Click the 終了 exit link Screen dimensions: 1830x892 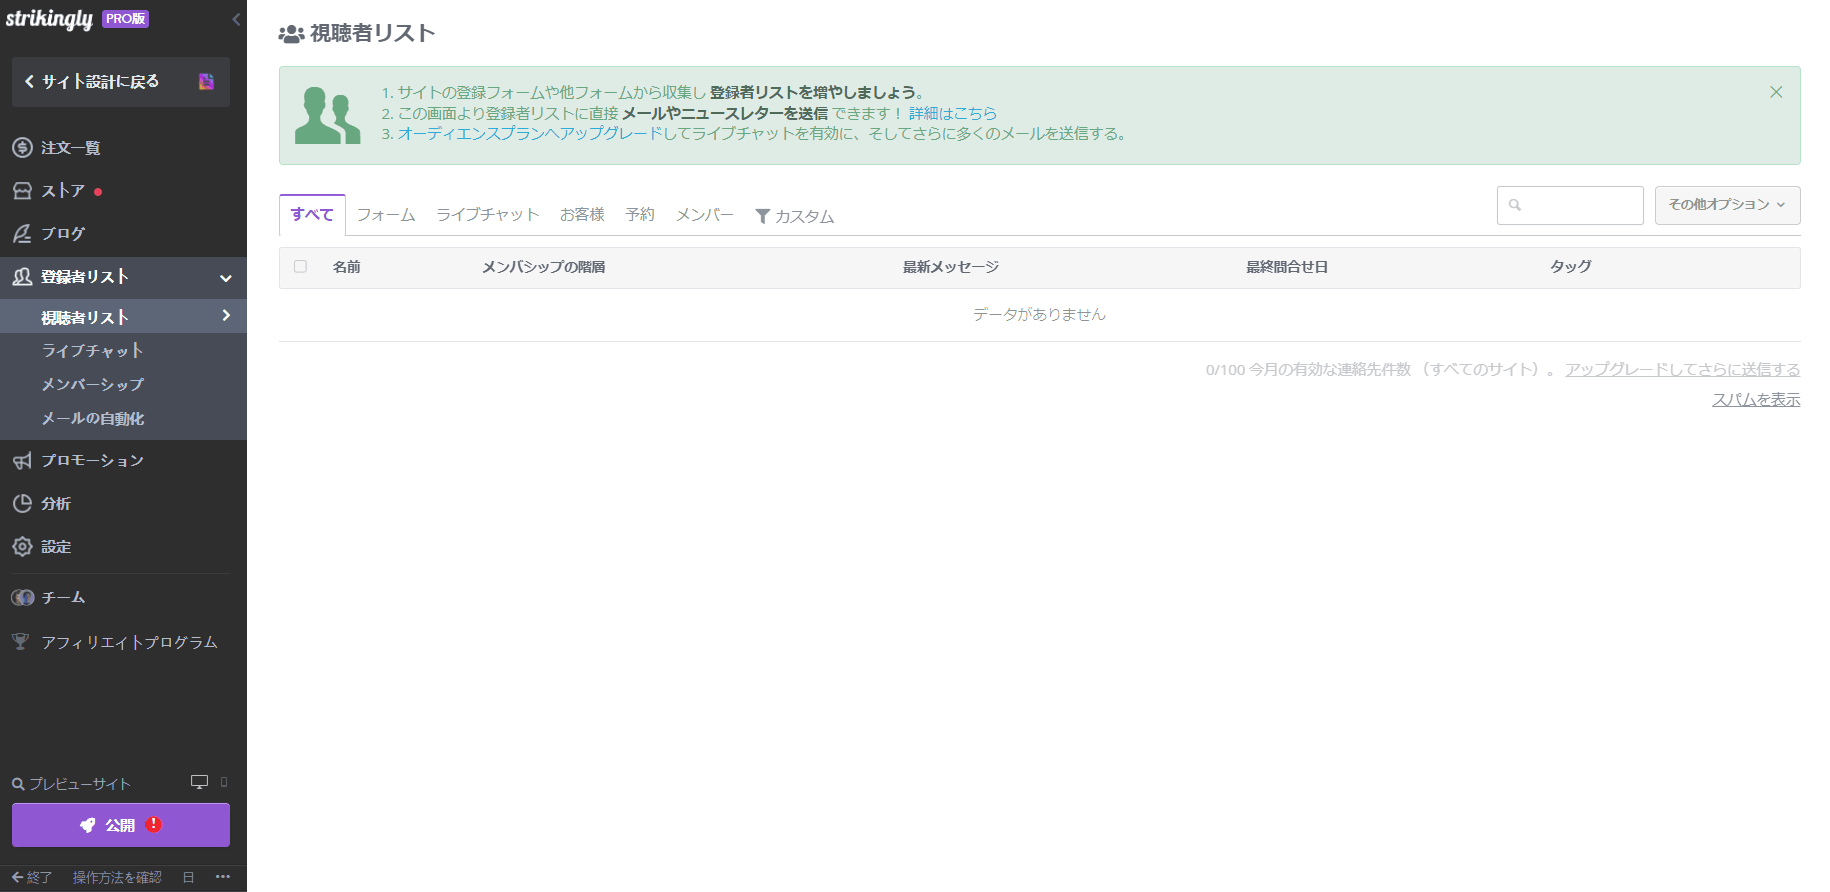(x=32, y=877)
